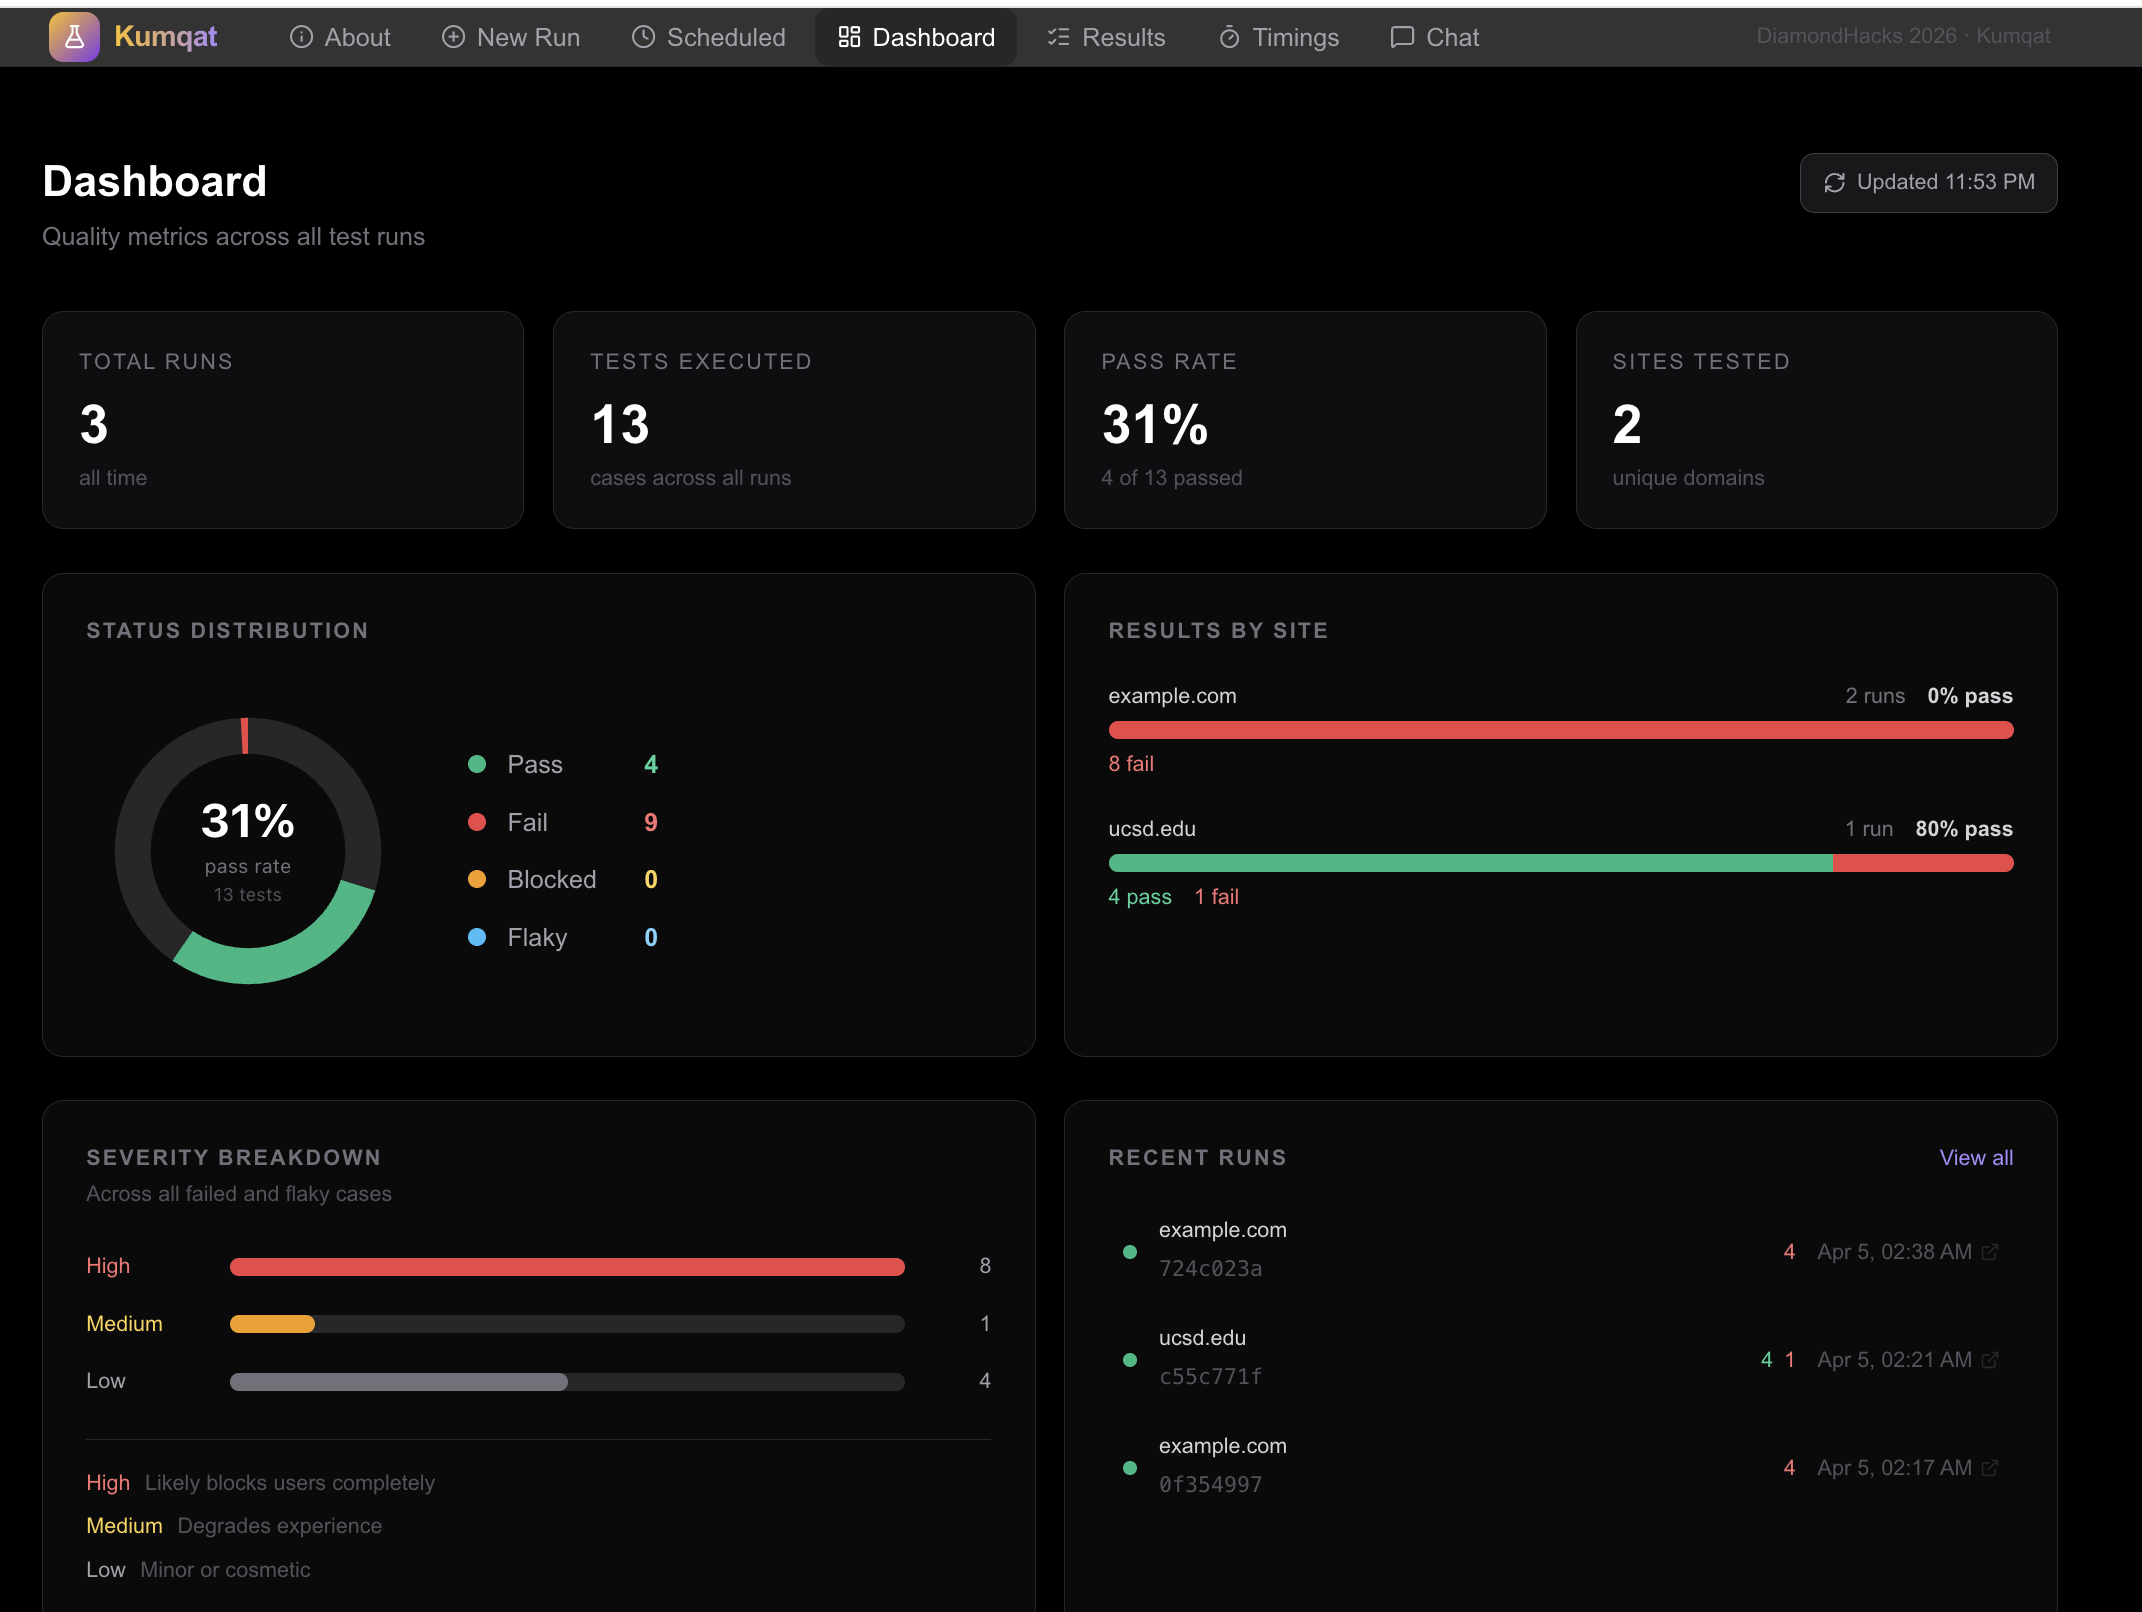This screenshot has height=1612, width=2142.
Task: Click the High severity red bar
Action: click(567, 1266)
